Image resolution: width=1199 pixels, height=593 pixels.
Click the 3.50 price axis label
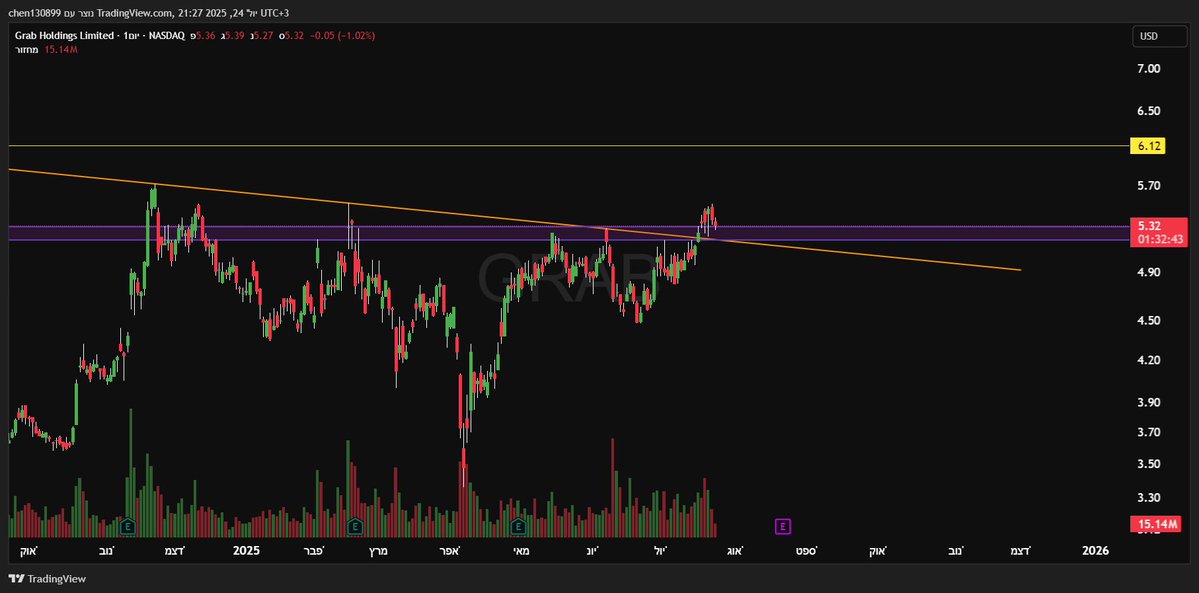[1149, 464]
